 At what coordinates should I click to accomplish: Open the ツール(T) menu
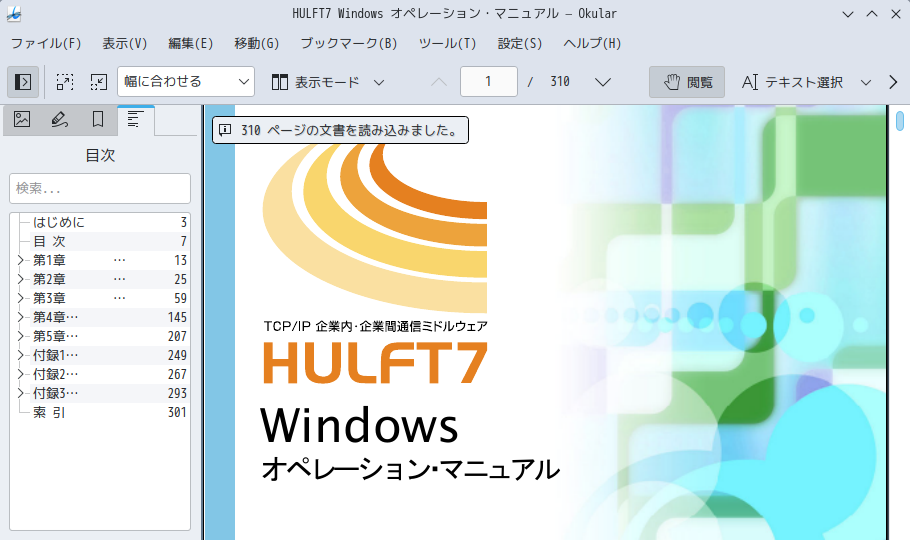point(447,44)
